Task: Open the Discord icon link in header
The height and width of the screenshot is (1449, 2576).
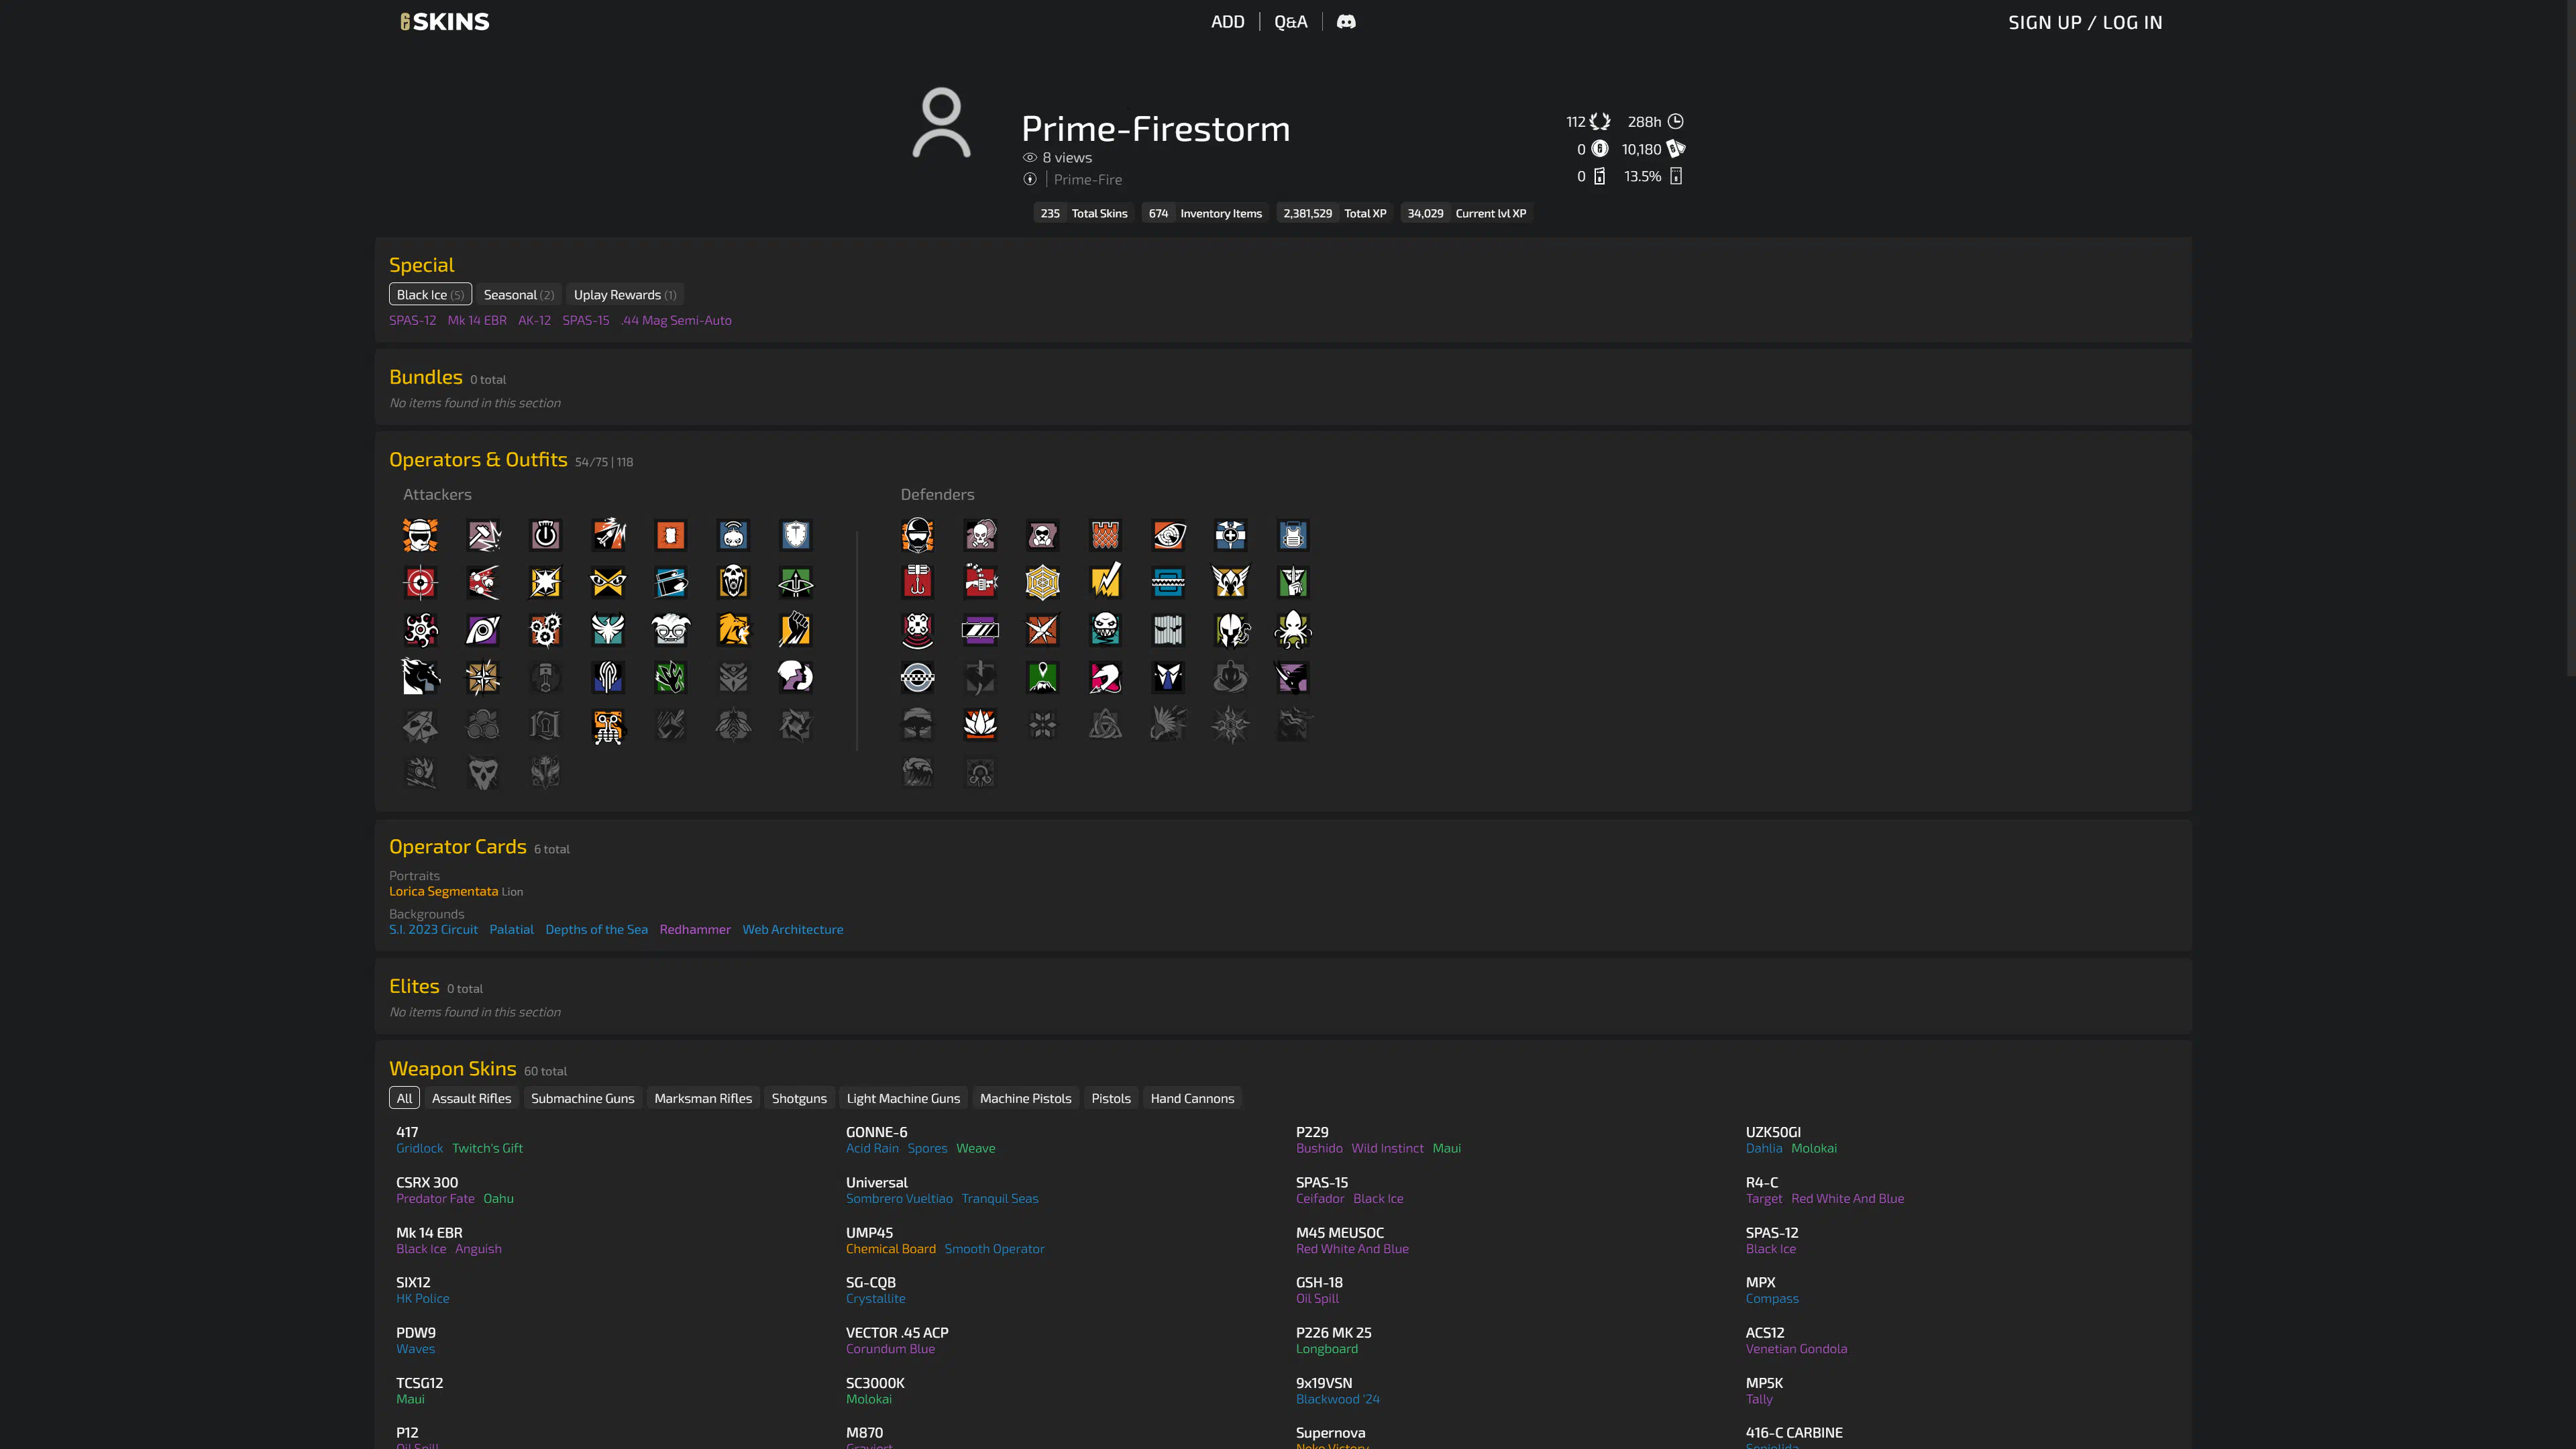Action: pyautogui.click(x=1346, y=22)
